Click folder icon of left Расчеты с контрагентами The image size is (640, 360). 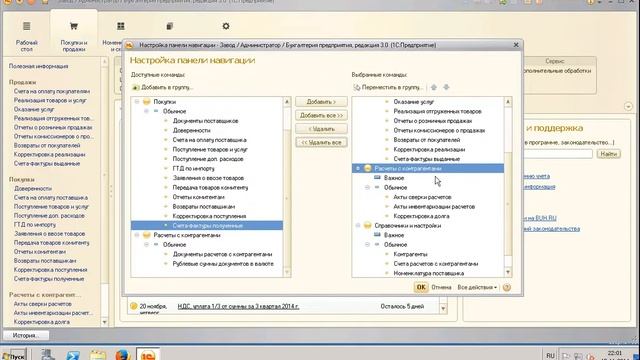coord(147,235)
